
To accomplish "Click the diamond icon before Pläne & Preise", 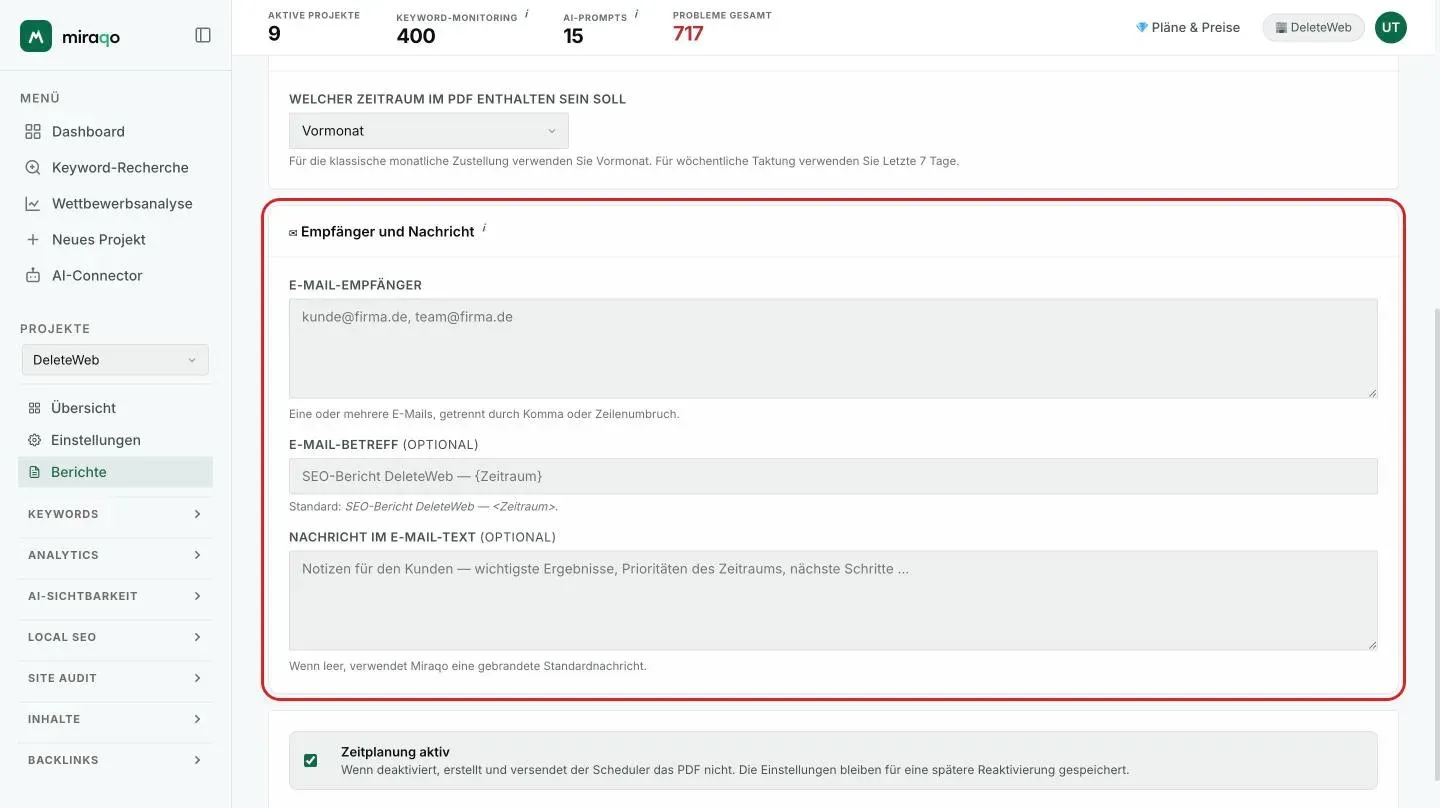I will pyautogui.click(x=1142, y=27).
